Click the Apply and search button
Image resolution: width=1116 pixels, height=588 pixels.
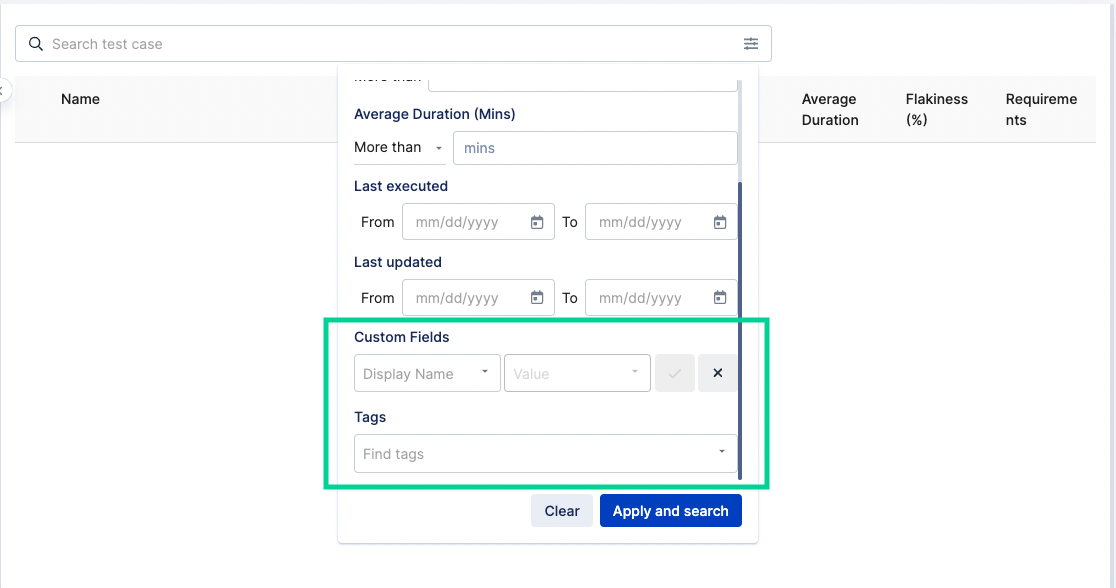pyautogui.click(x=670, y=510)
